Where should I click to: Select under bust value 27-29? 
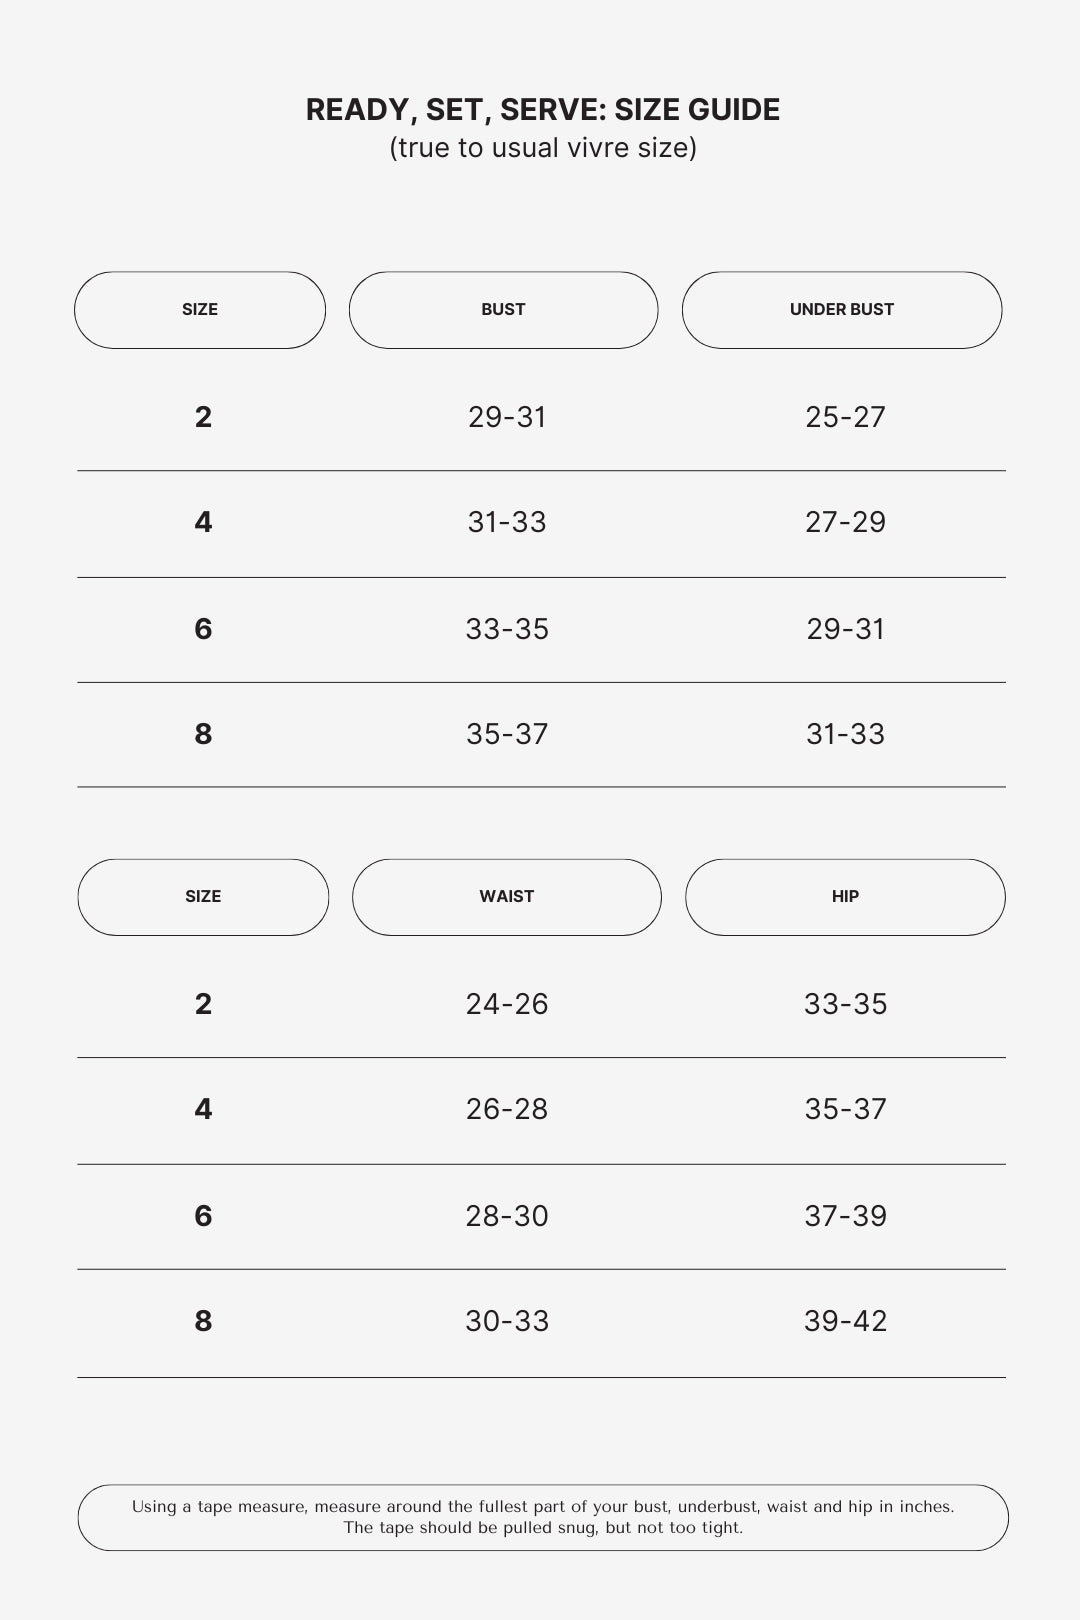click(x=845, y=522)
